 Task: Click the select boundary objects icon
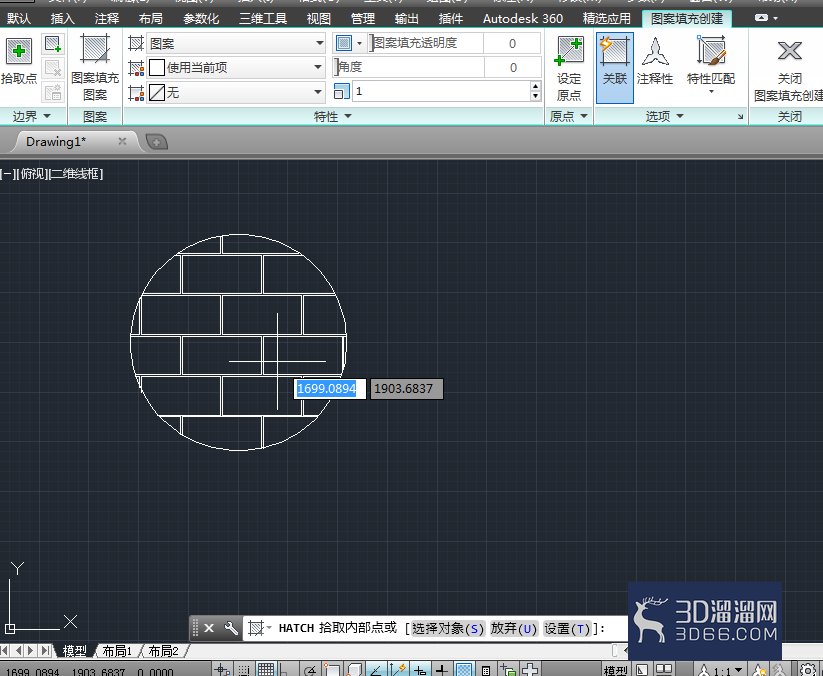52,45
